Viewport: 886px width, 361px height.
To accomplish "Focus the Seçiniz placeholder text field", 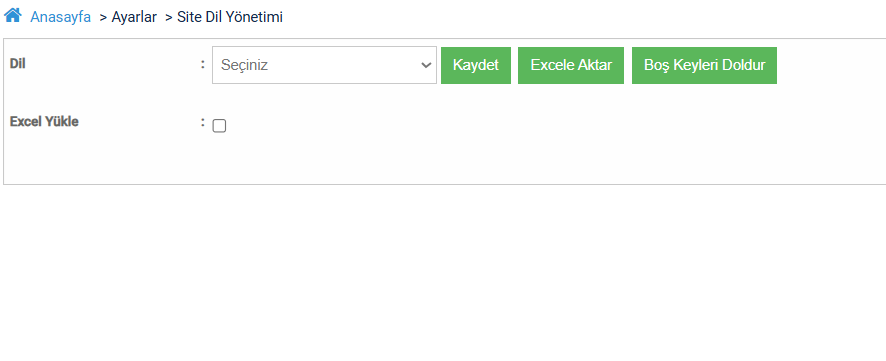I will (x=324, y=65).
